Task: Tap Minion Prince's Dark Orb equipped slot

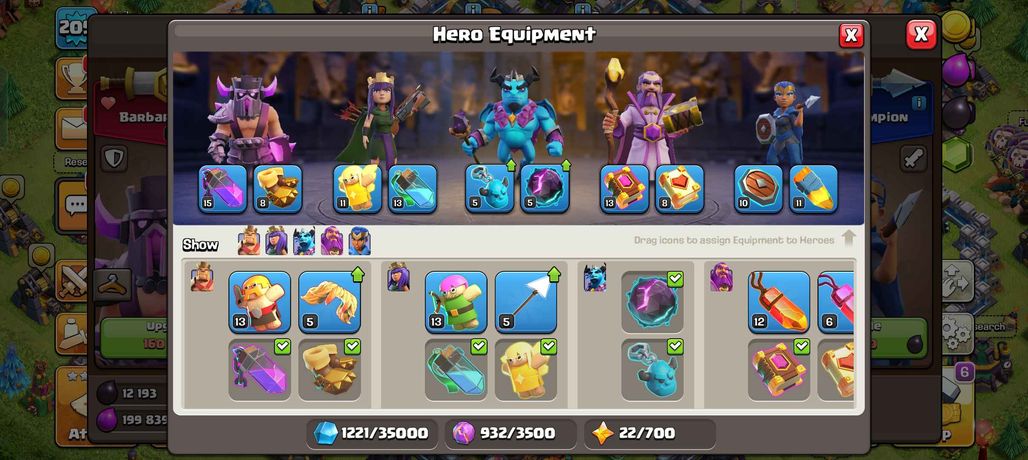Action: pos(545,189)
